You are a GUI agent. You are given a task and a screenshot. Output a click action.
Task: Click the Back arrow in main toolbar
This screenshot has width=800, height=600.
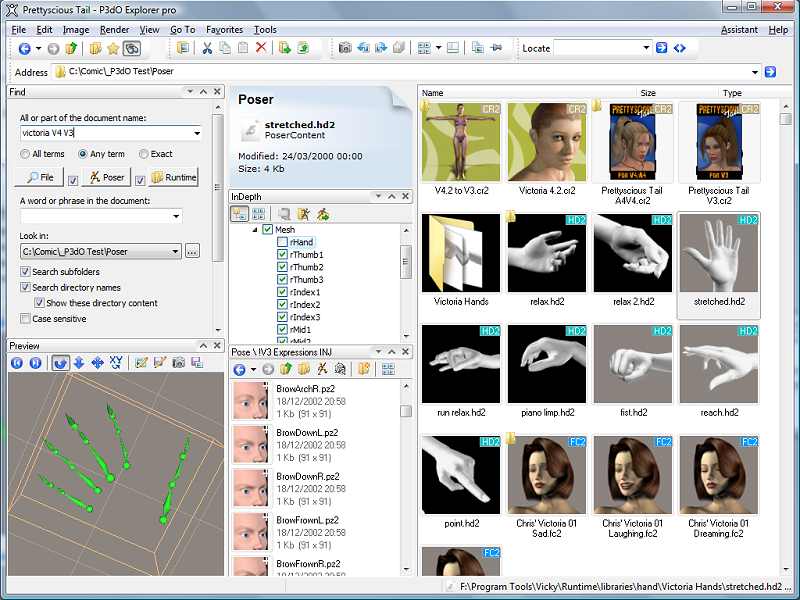click(24, 48)
